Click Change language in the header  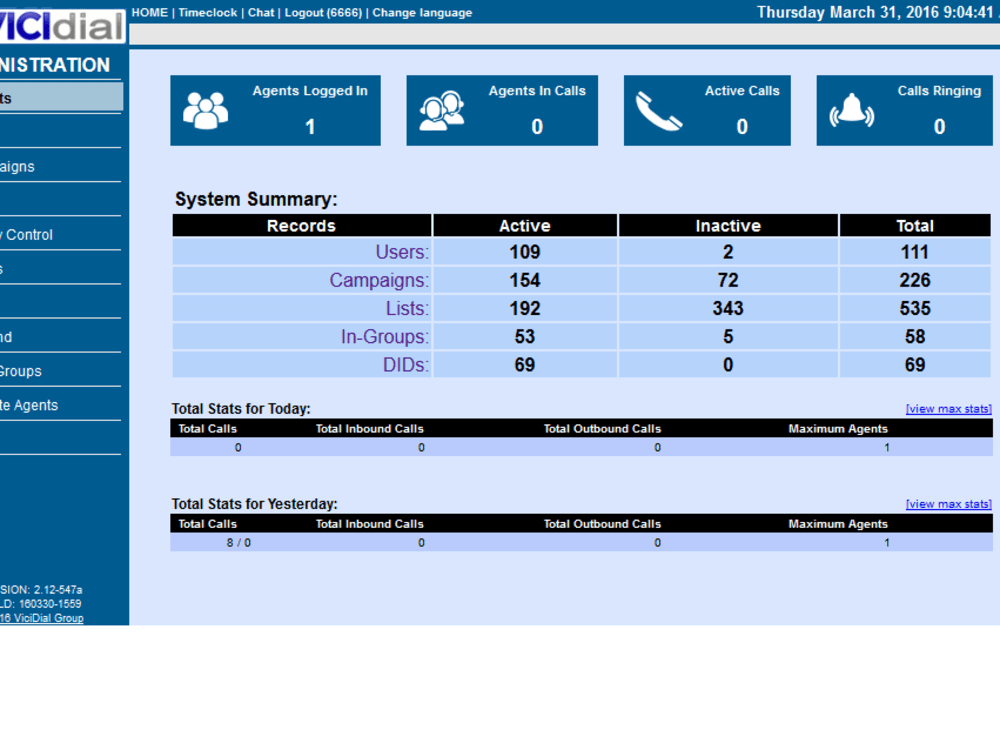click(x=422, y=13)
